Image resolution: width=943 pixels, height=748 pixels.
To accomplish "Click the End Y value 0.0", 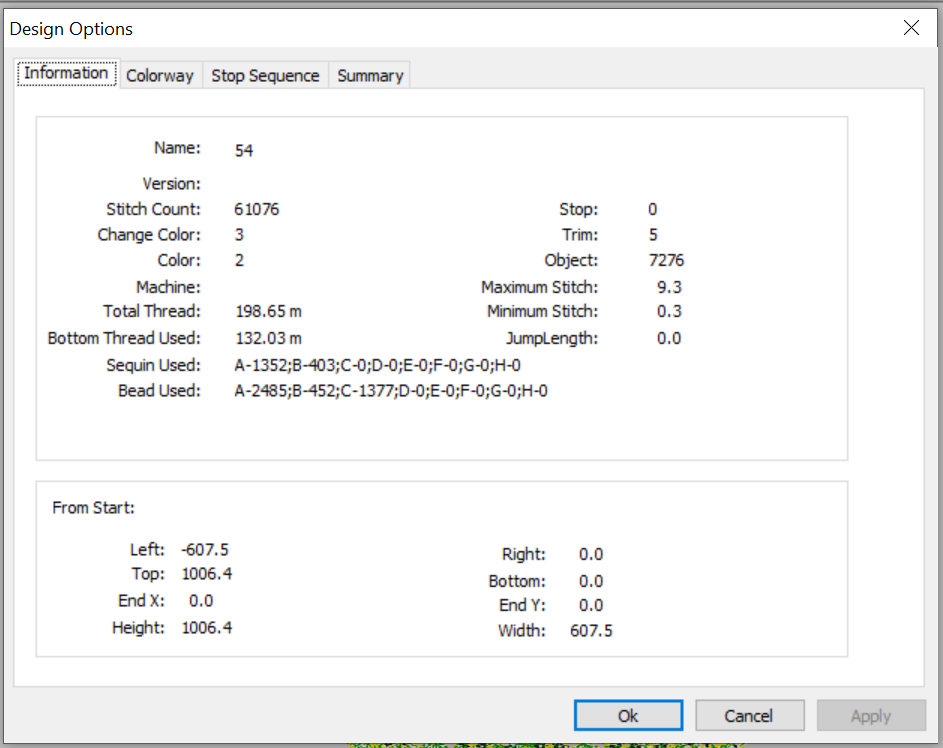I will pyautogui.click(x=591, y=605).
